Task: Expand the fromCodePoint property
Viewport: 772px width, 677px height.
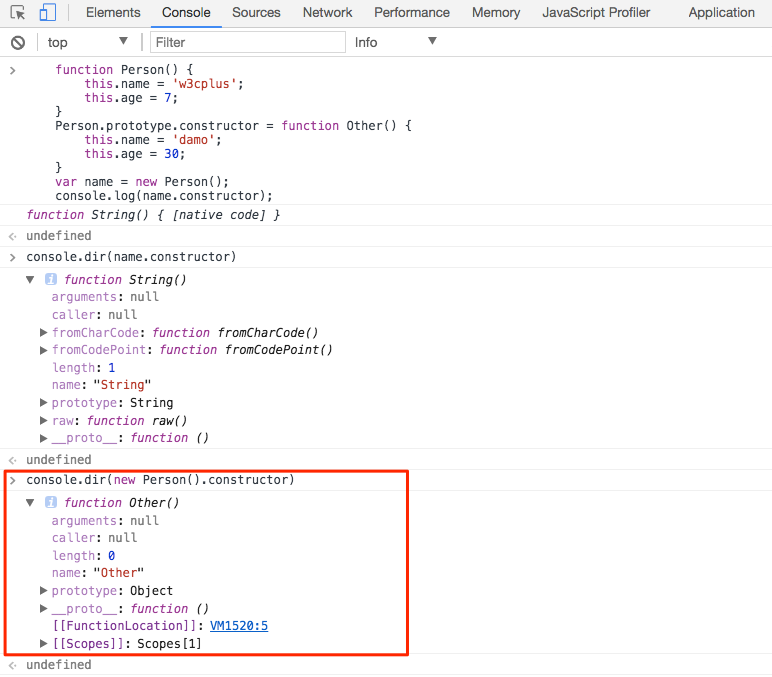Action: click(43, 350)
